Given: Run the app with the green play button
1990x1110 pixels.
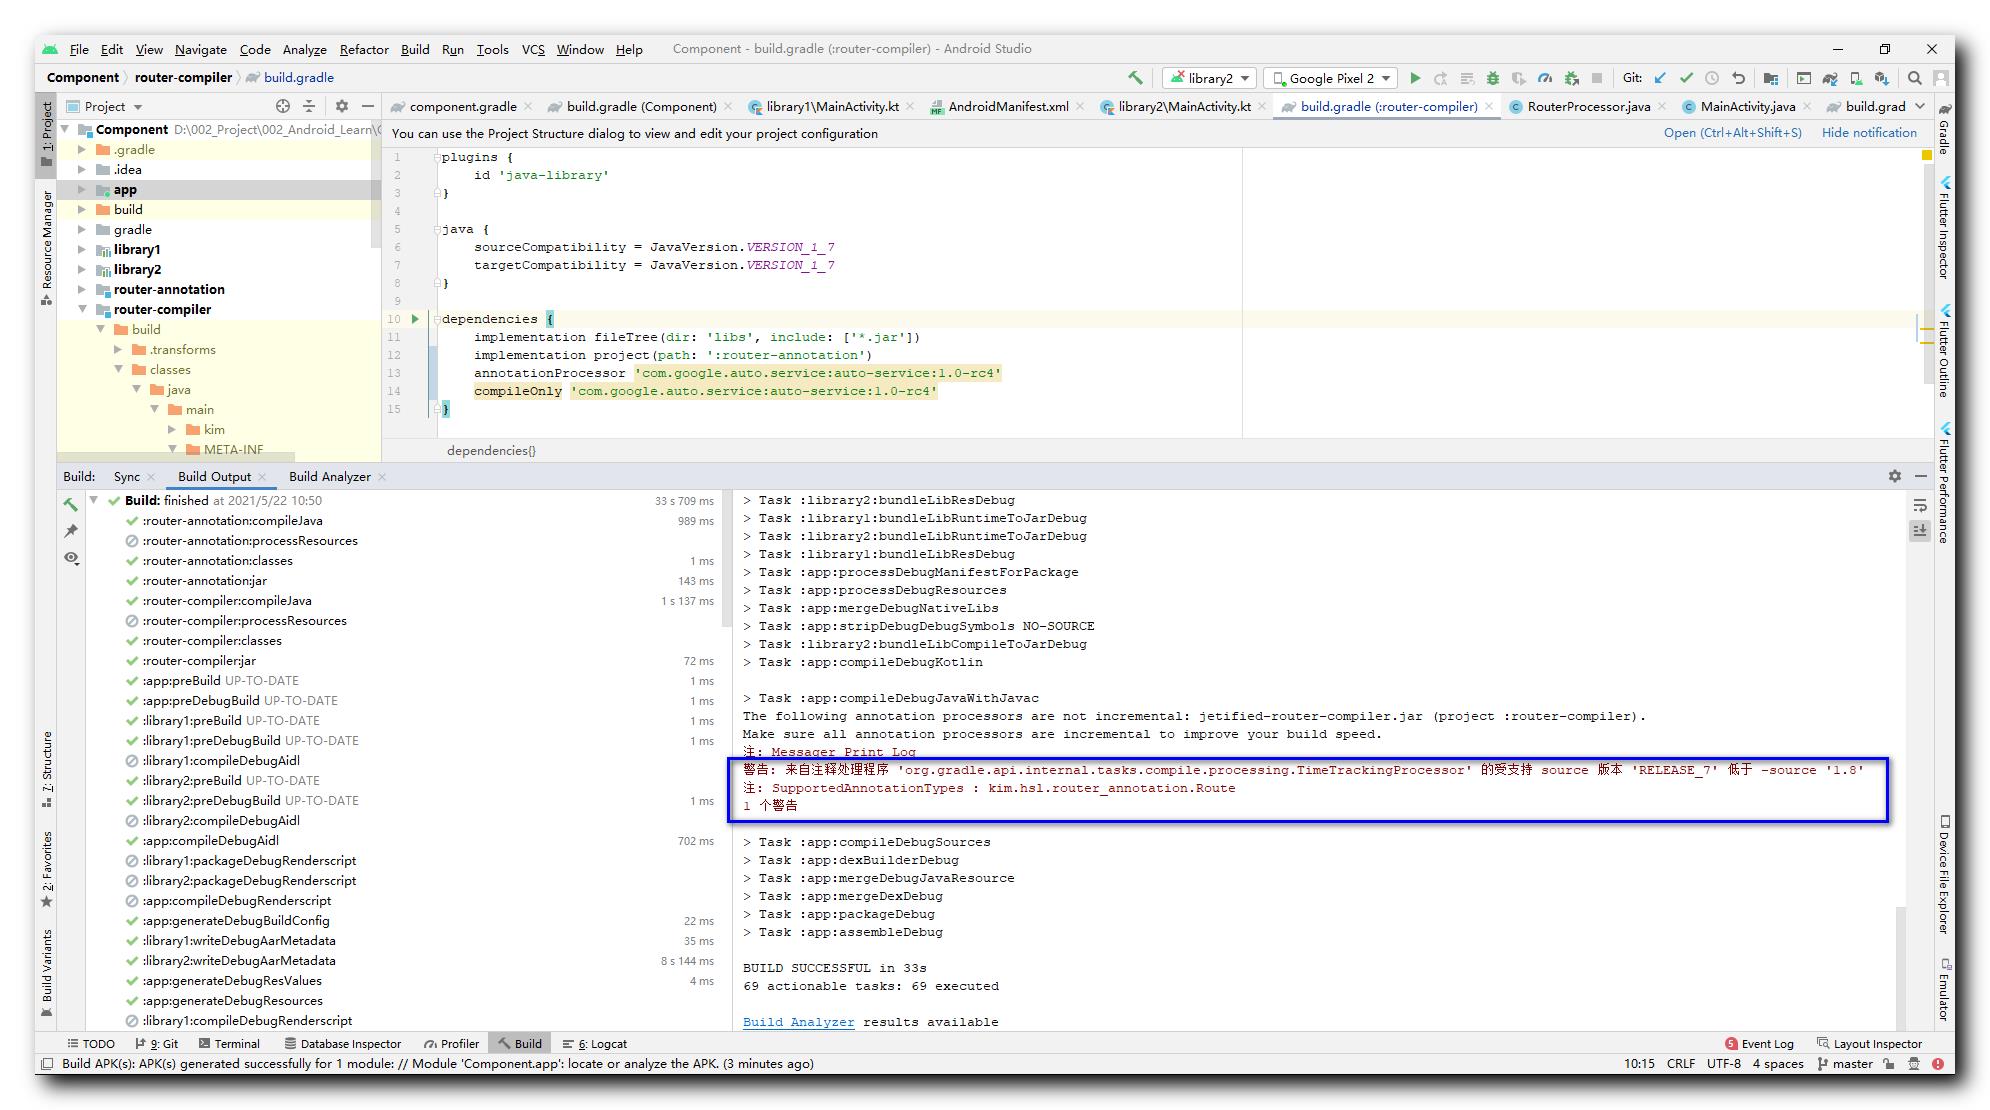Looking at the screenshot, I should click(1415, 78).
